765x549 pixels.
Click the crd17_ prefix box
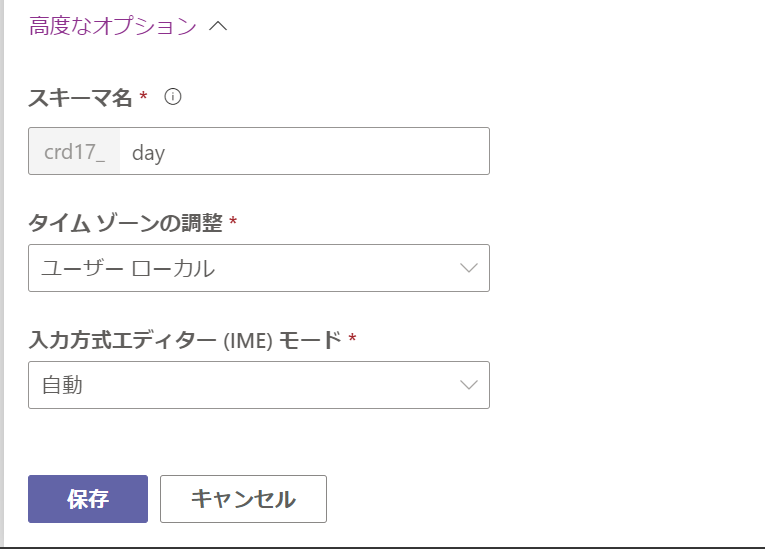tap(74, 151)
